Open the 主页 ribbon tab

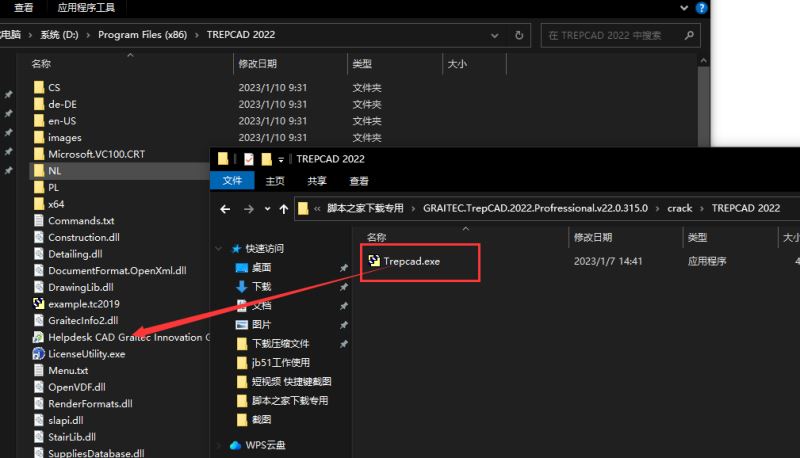(x=275, y=181)
